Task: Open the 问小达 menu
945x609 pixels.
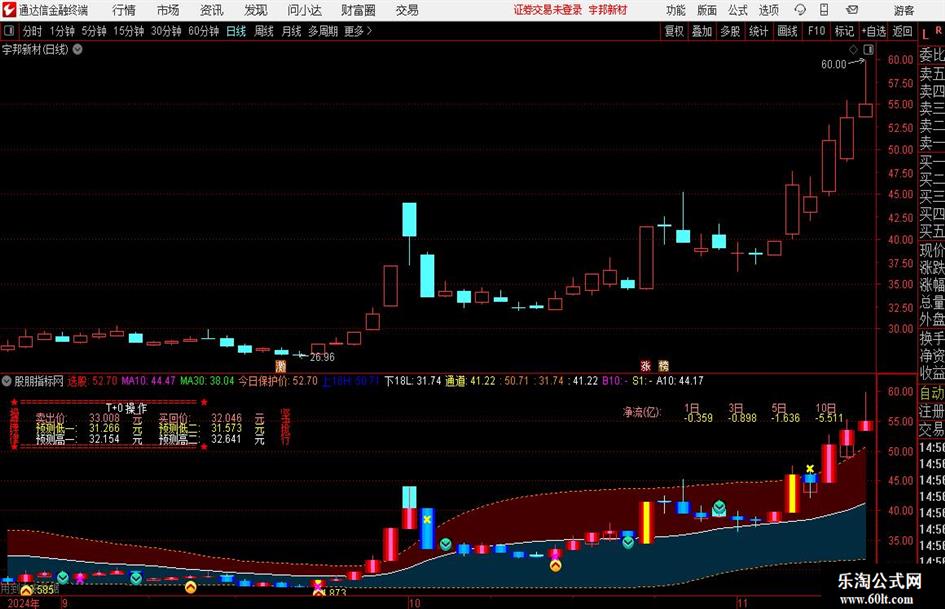Action: click(304, 10)
